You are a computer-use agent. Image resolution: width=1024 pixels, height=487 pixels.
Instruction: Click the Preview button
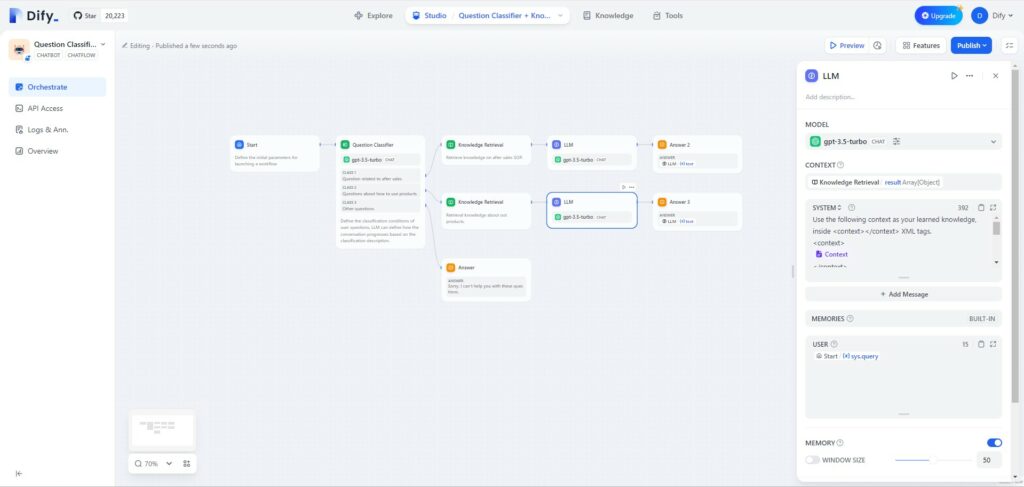[847, 46]
